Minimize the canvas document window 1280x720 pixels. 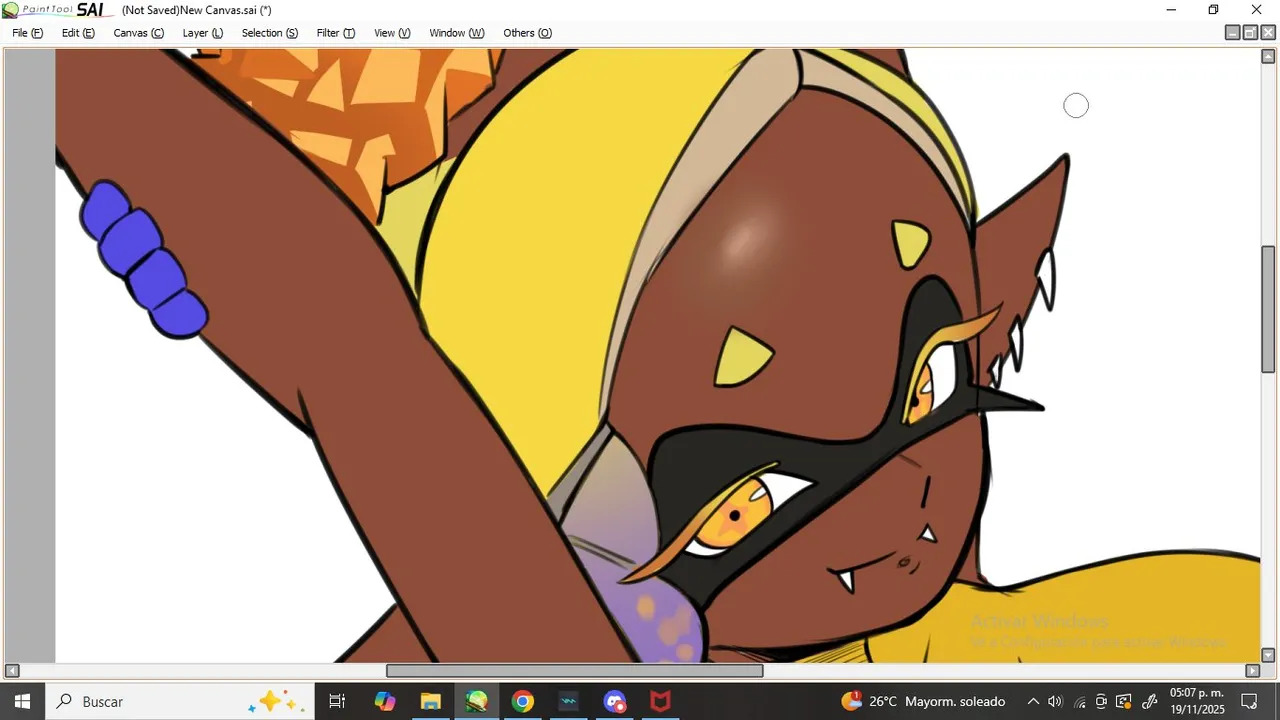(1233, 33)
